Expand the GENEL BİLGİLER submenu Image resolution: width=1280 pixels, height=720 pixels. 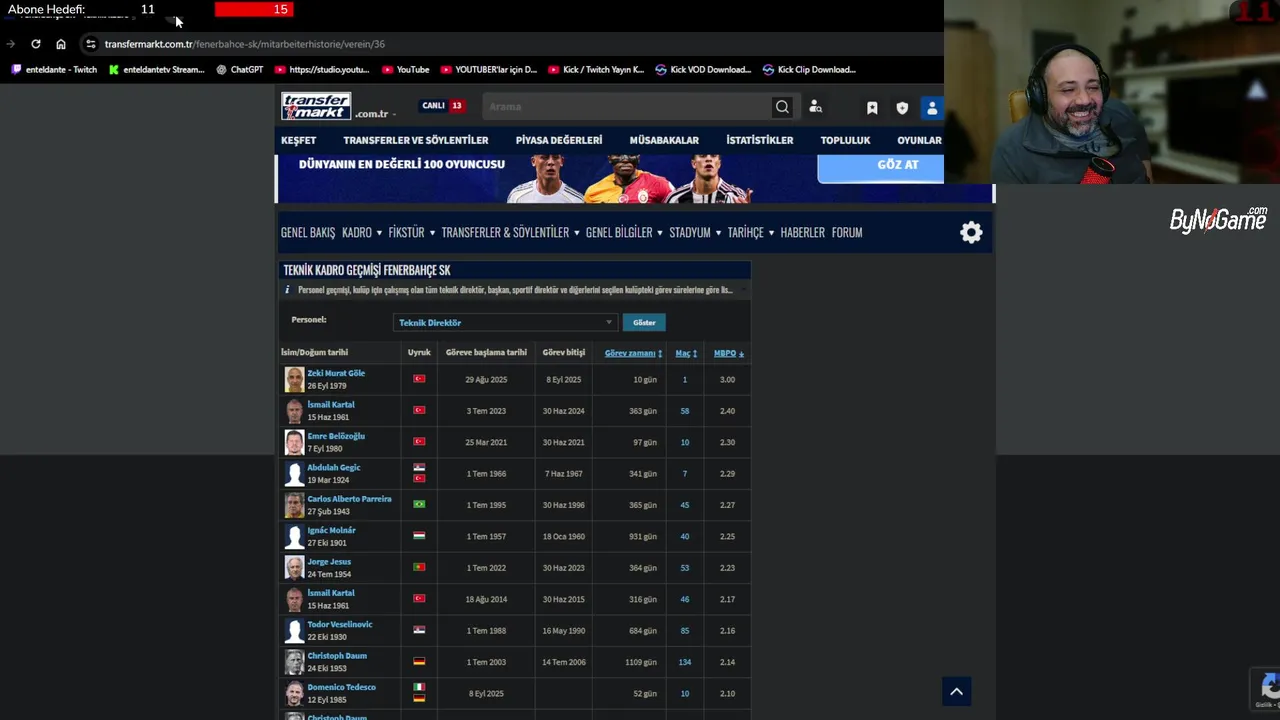tap(624, 232)
